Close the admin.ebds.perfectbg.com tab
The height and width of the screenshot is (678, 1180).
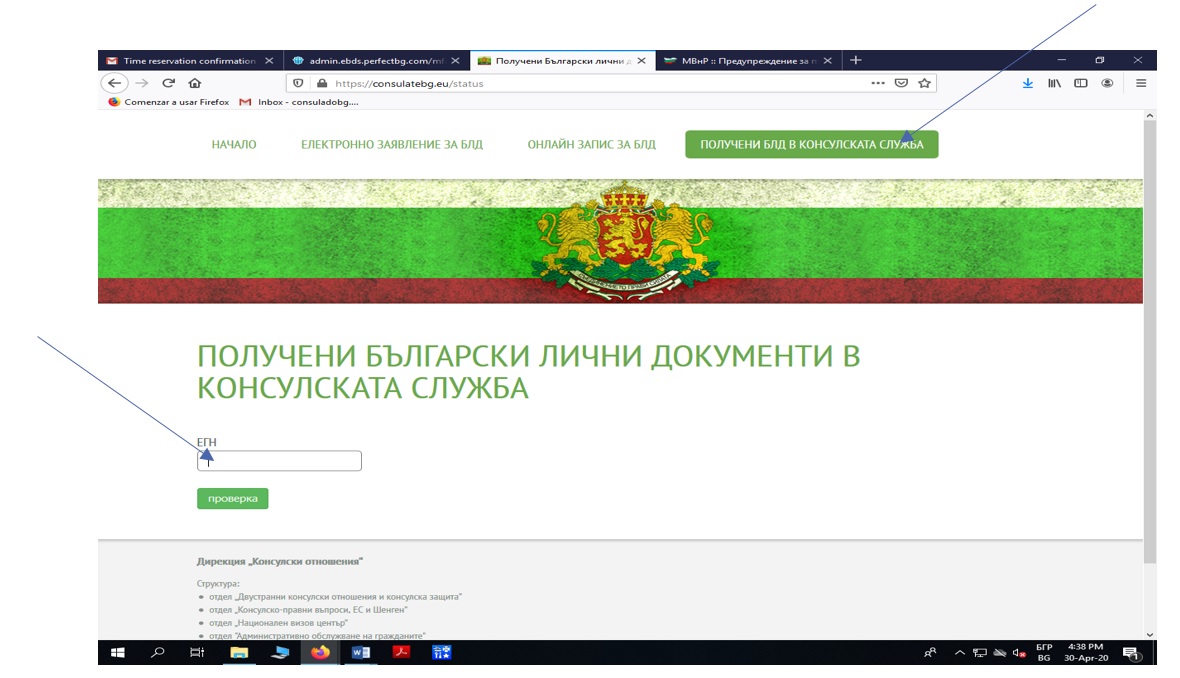[455, 61]
